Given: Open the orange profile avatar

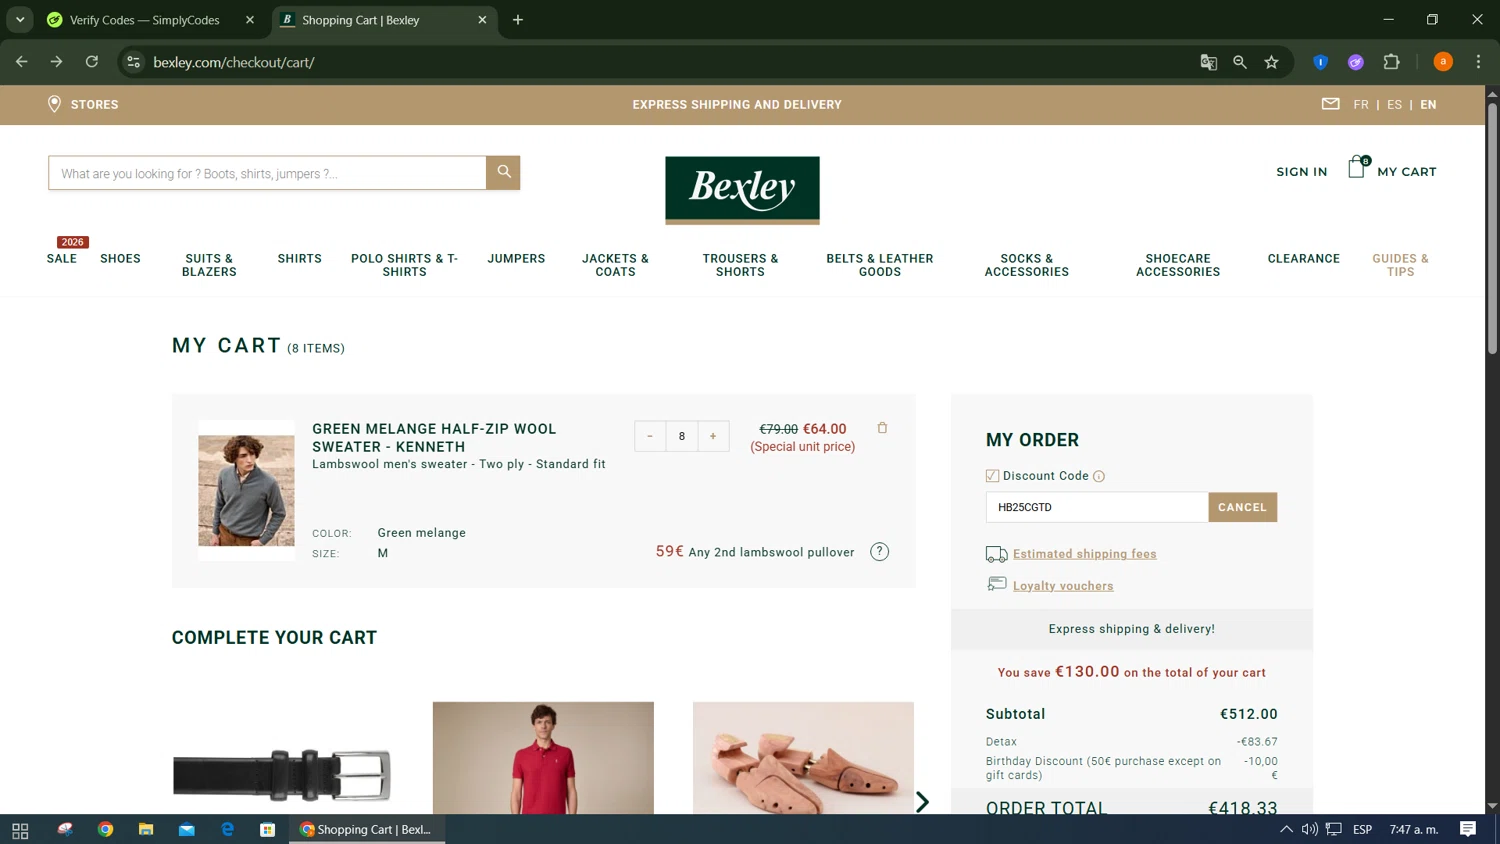Looking at the screenshot, I should pos(1443,62).
